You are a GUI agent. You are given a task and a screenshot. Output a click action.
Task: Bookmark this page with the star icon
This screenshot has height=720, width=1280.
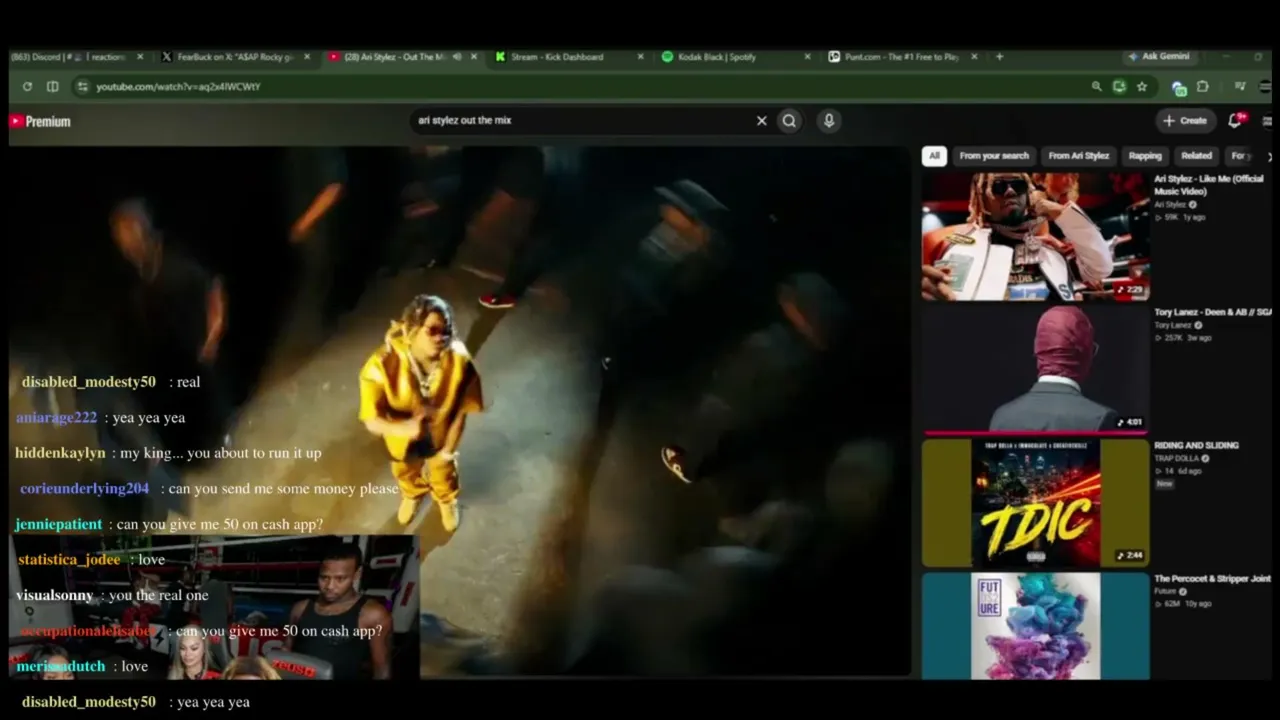click(x=1142, y=87)
